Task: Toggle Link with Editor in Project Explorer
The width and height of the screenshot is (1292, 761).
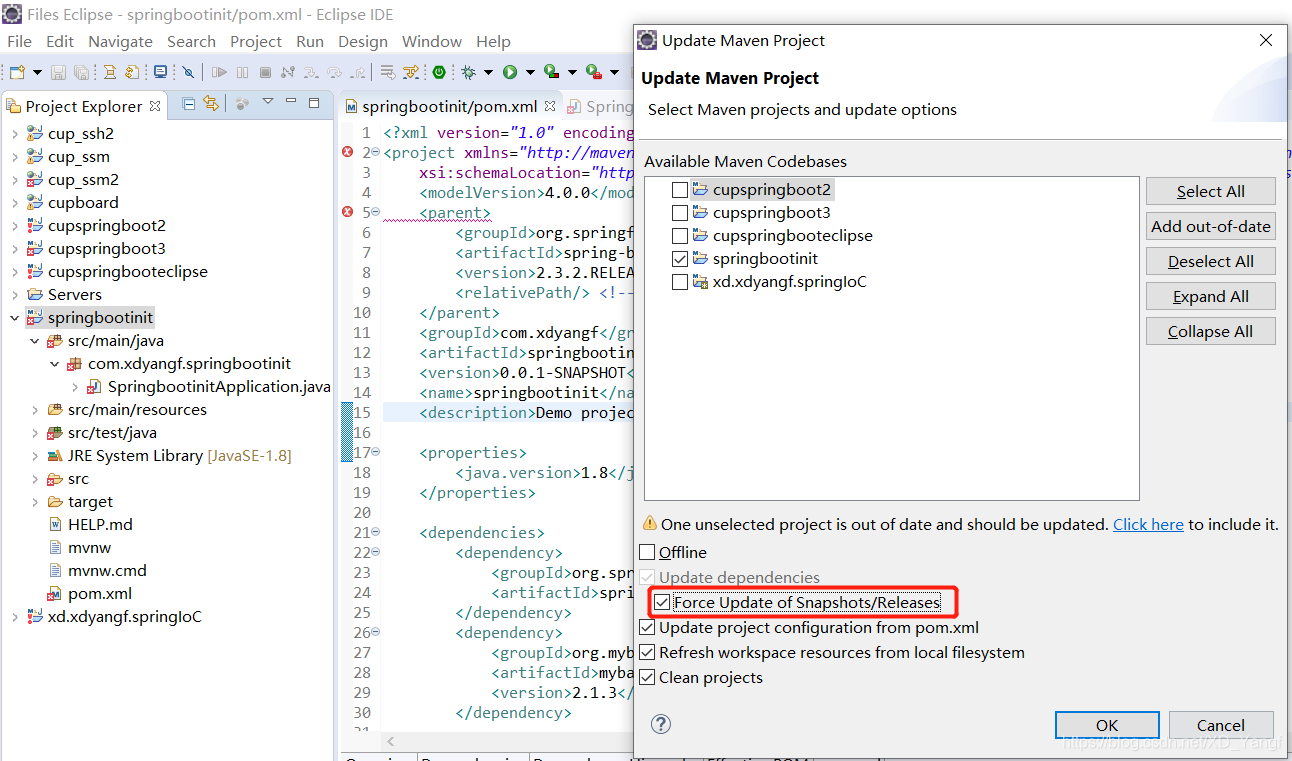Action: [210, 103]
